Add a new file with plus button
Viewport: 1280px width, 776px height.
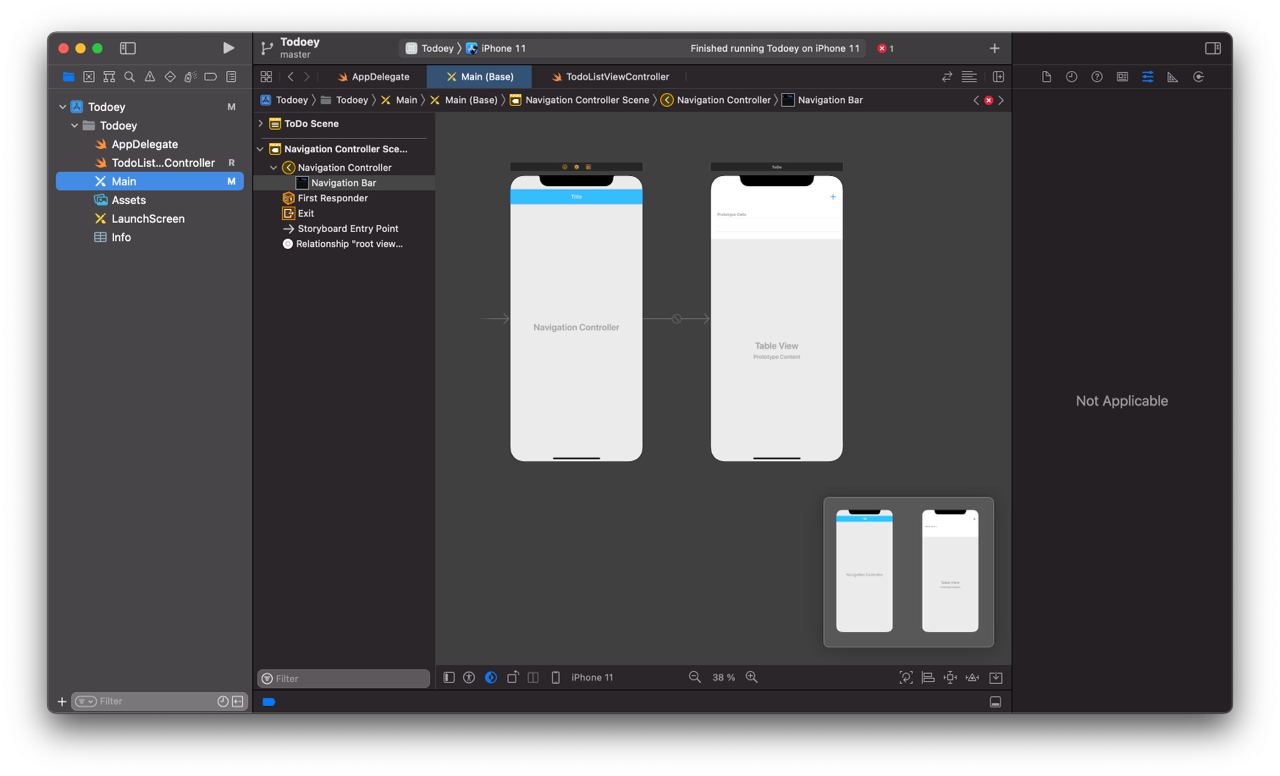coord(62,702)
